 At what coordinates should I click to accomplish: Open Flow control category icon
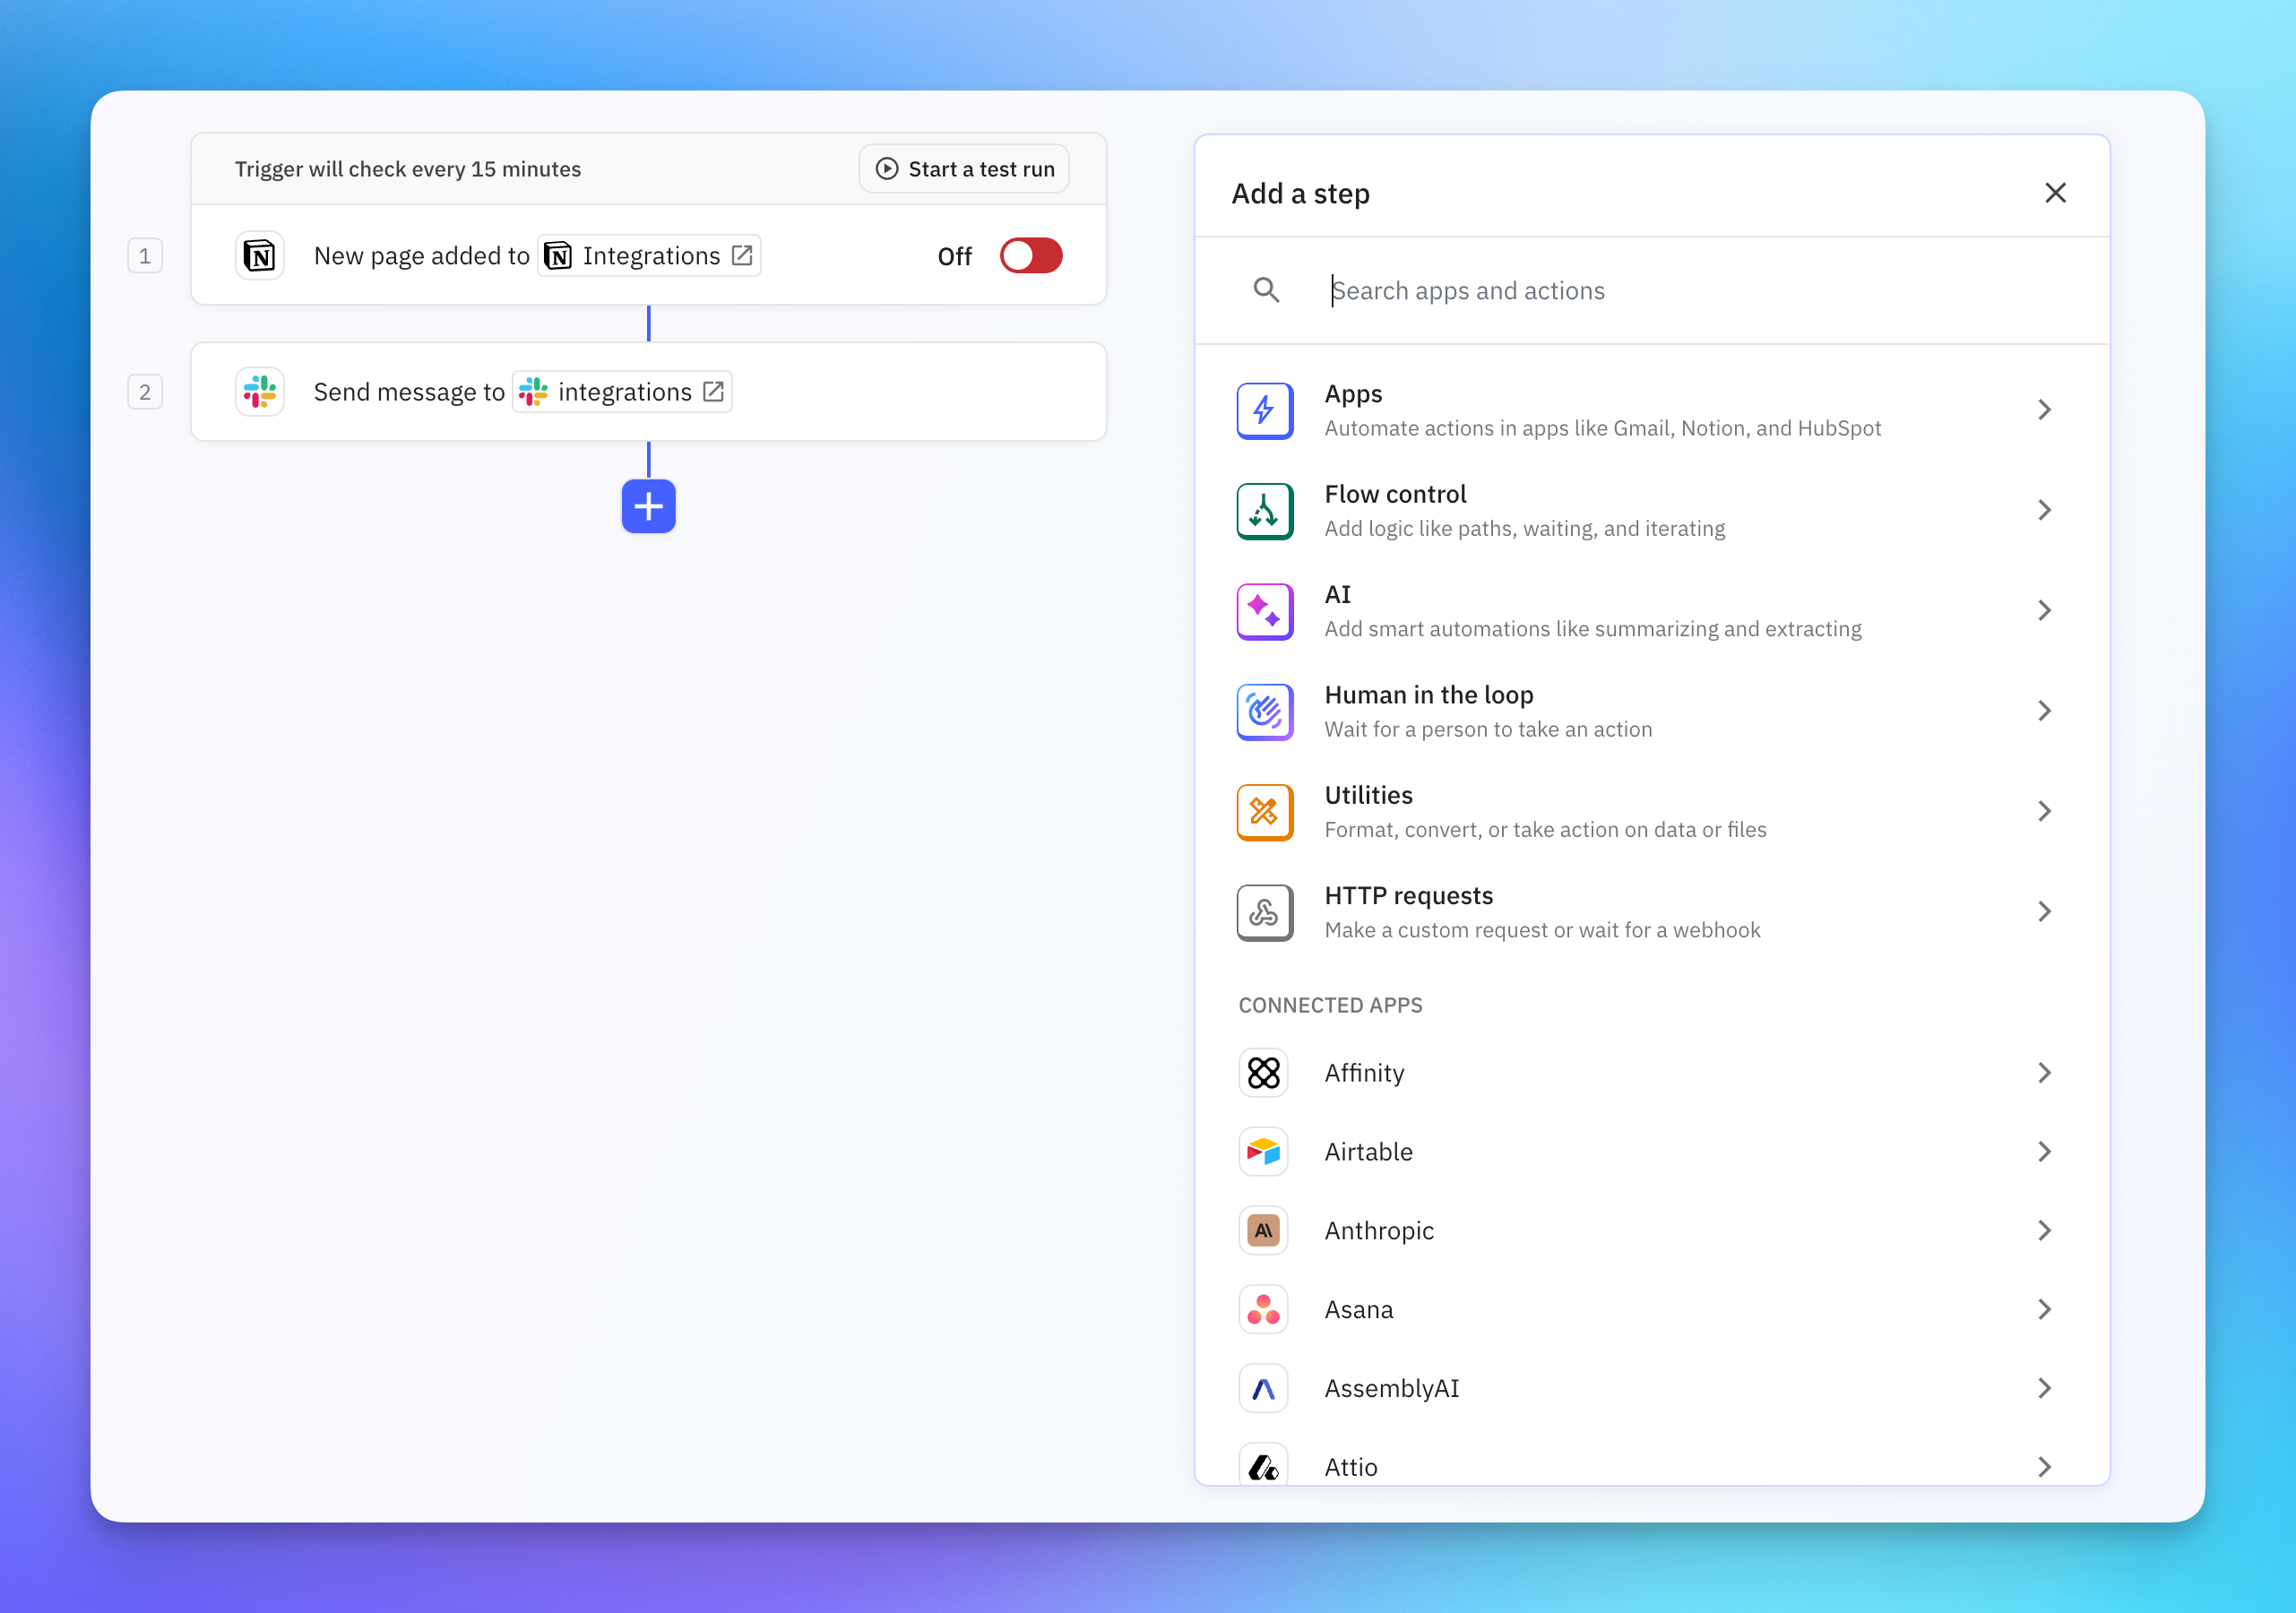(1264, 511)
